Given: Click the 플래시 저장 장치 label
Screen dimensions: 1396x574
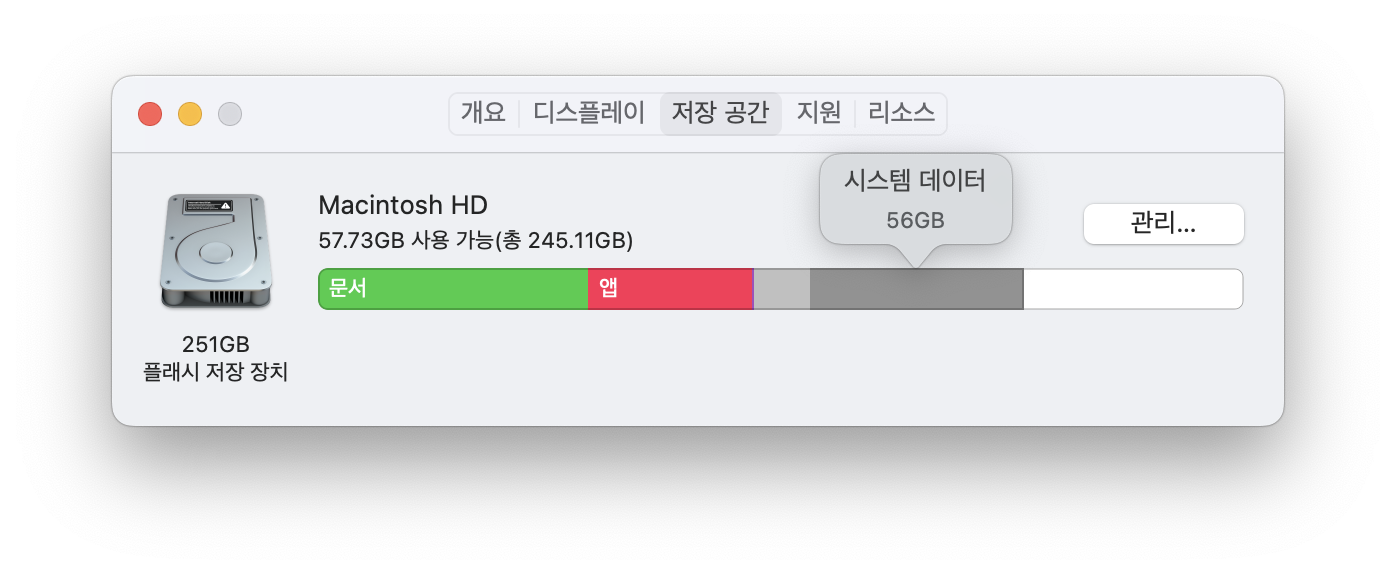Looking at the screenshot, I should pyautogui.click(x=215, y=373).
